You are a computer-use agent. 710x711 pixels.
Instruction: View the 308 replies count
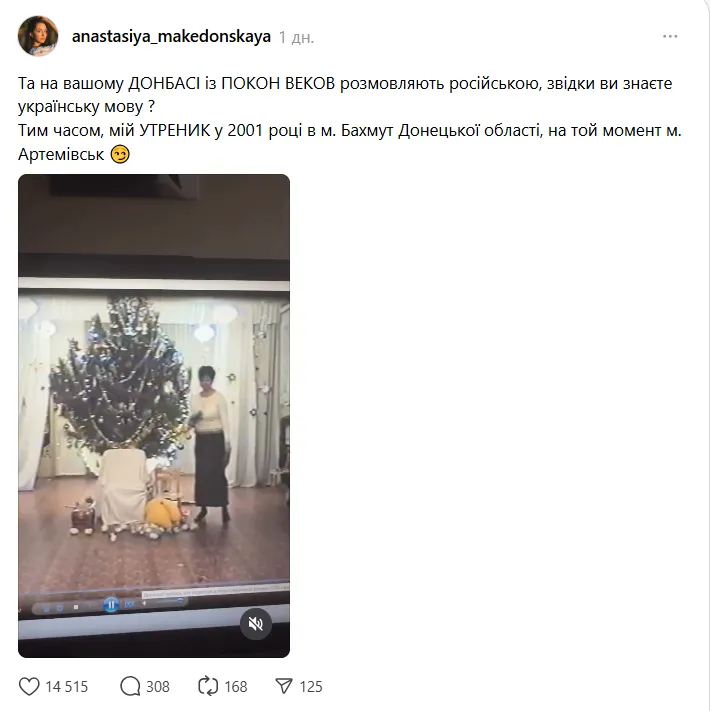pyautogui.click(x=158, y=687)
